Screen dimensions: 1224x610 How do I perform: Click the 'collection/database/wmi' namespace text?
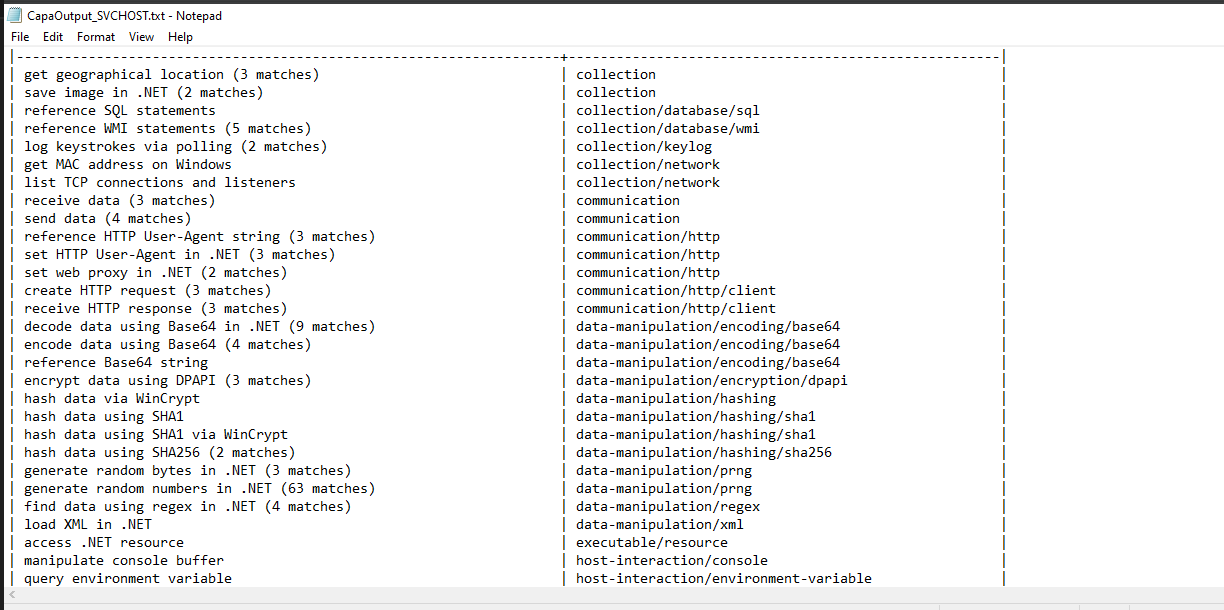668,128
